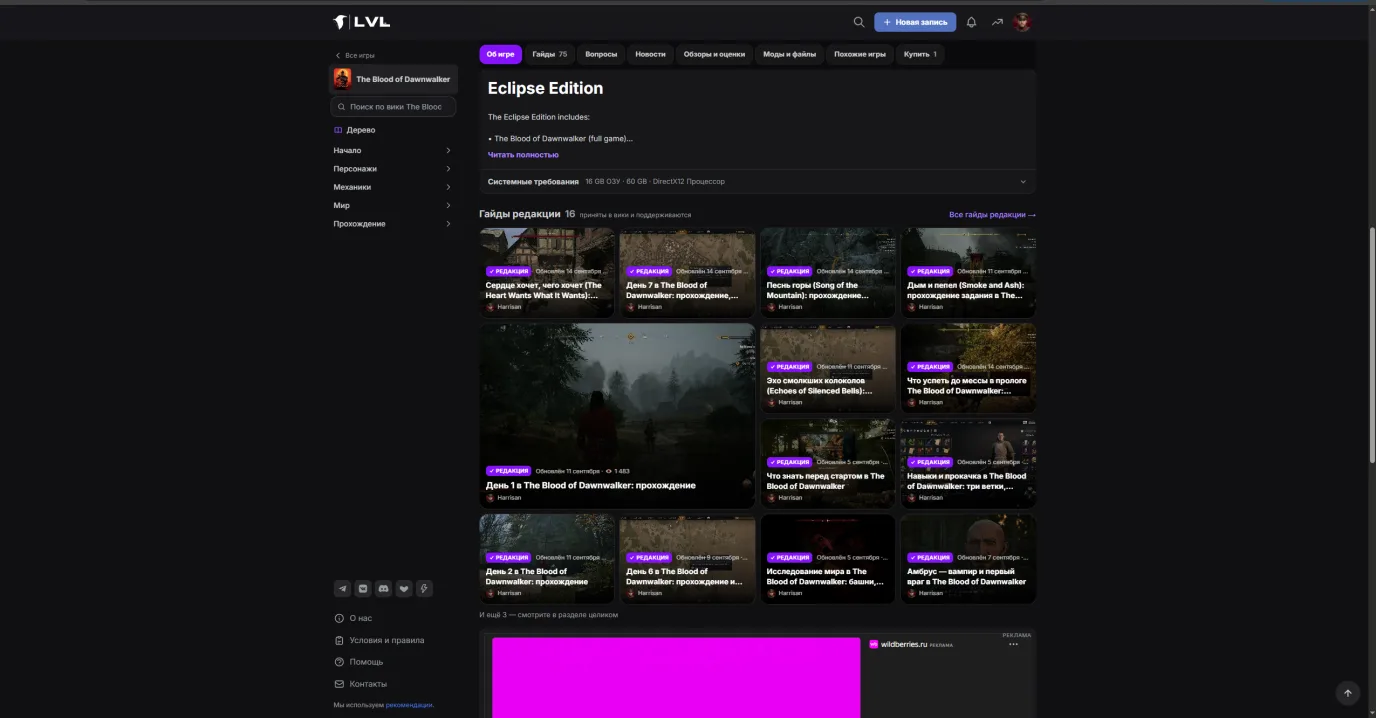This screenshot has width=1376, height=718.
Task: Expand the Механики sidebar section
Action: pyautogui.click(x=393, y=187)
